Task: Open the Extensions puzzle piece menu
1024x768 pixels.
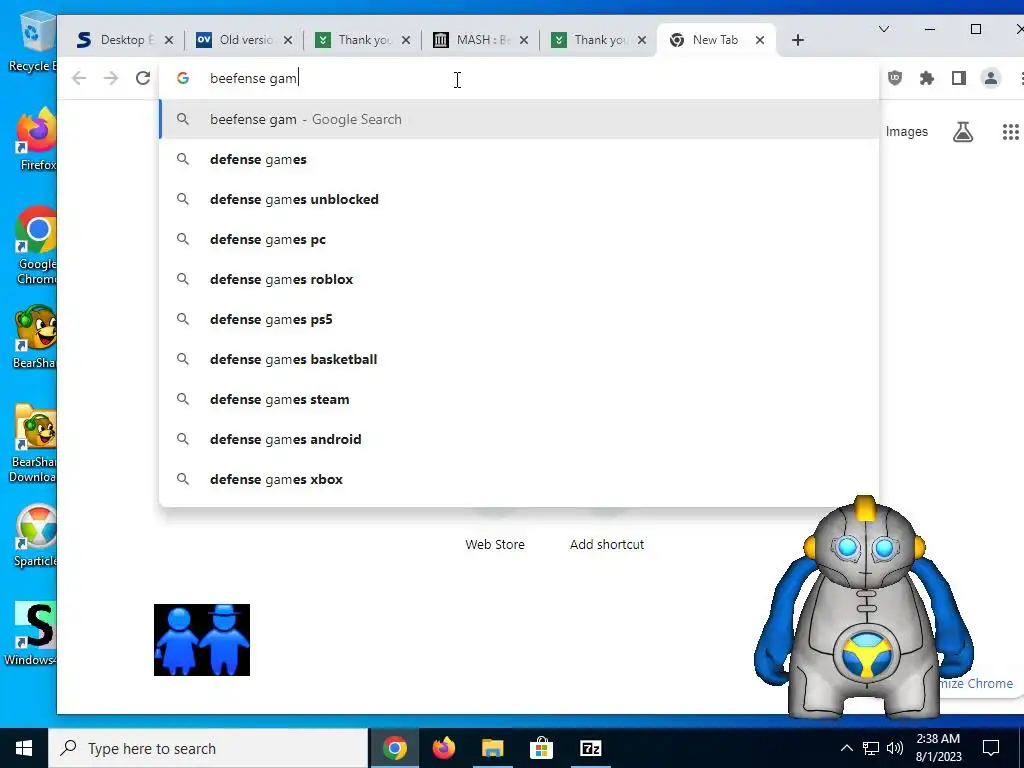Action: [x=927, y=78]
